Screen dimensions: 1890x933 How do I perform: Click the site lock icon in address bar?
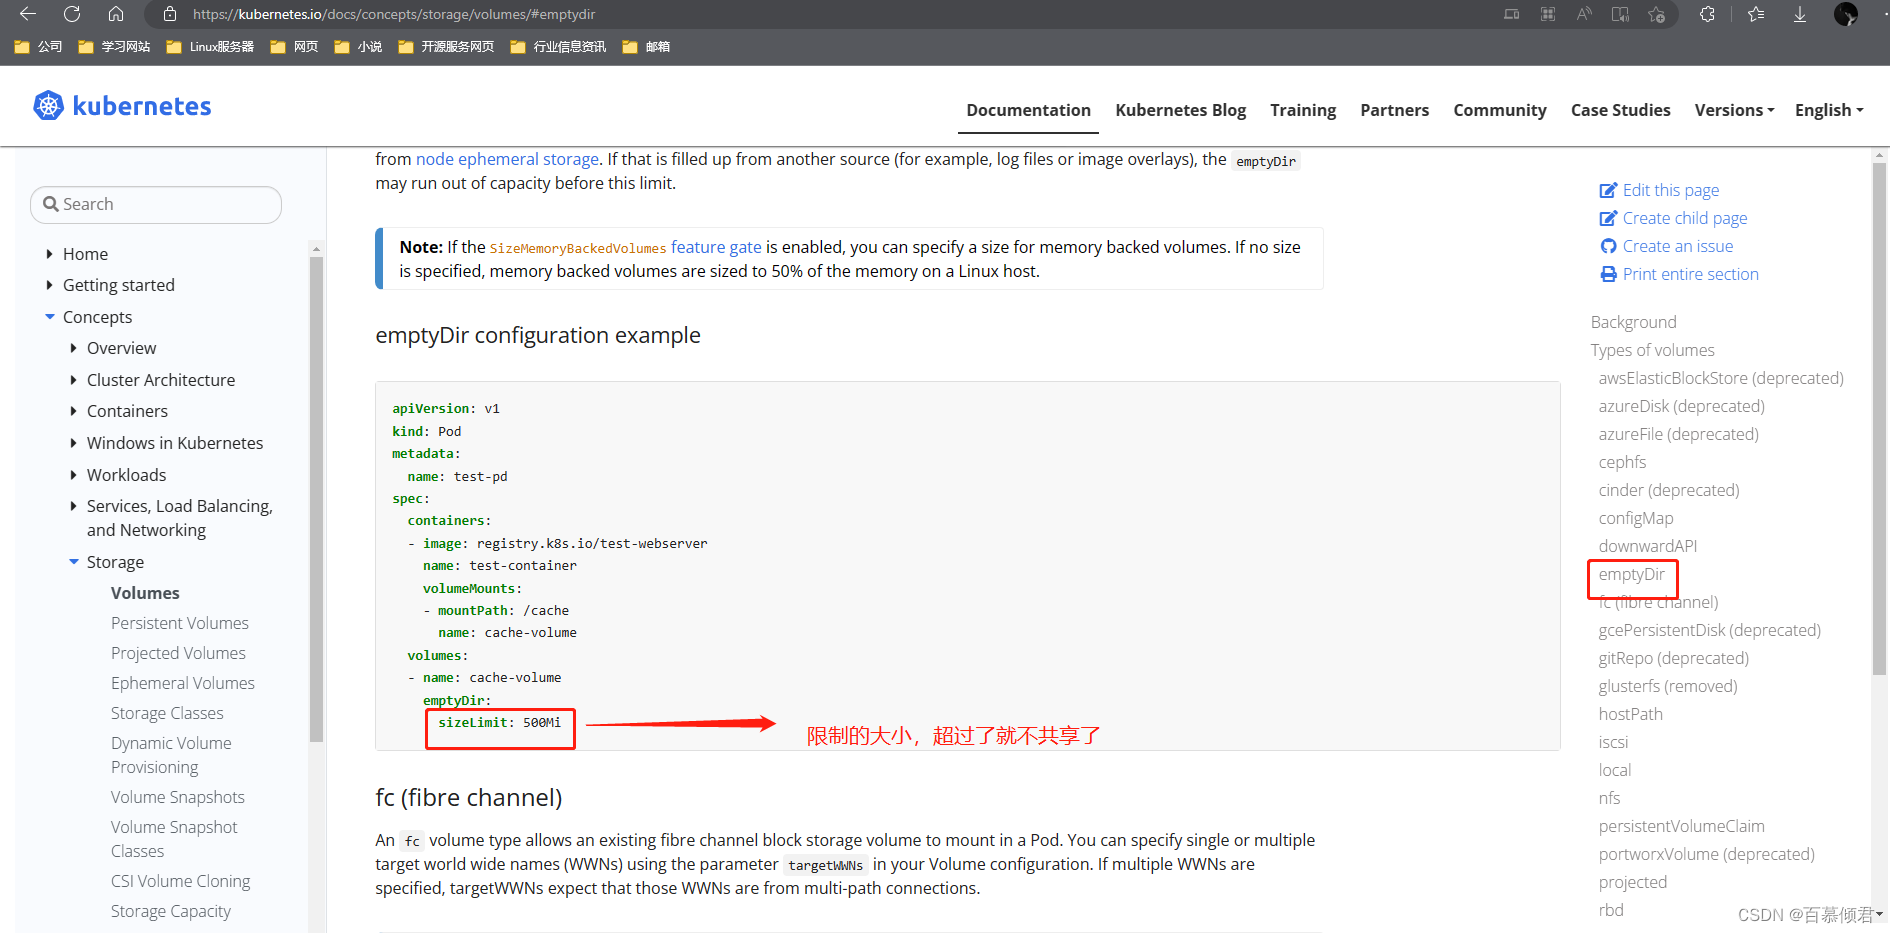170,14
